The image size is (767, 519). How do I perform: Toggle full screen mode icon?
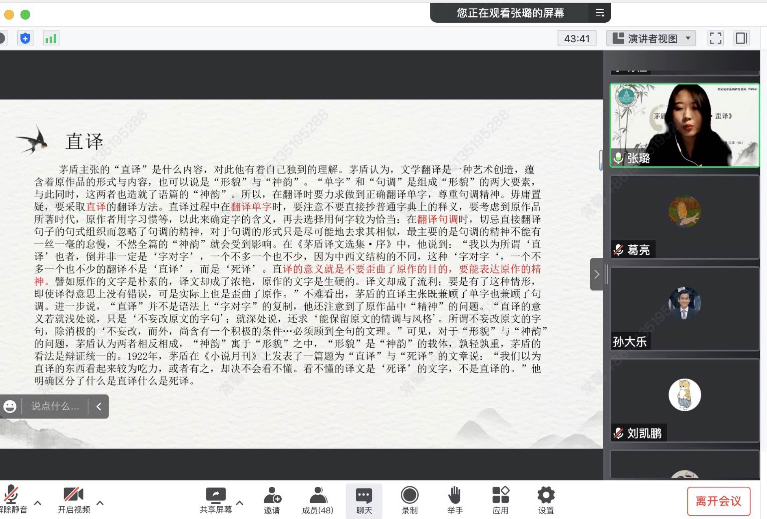click(x=715, y=38)
